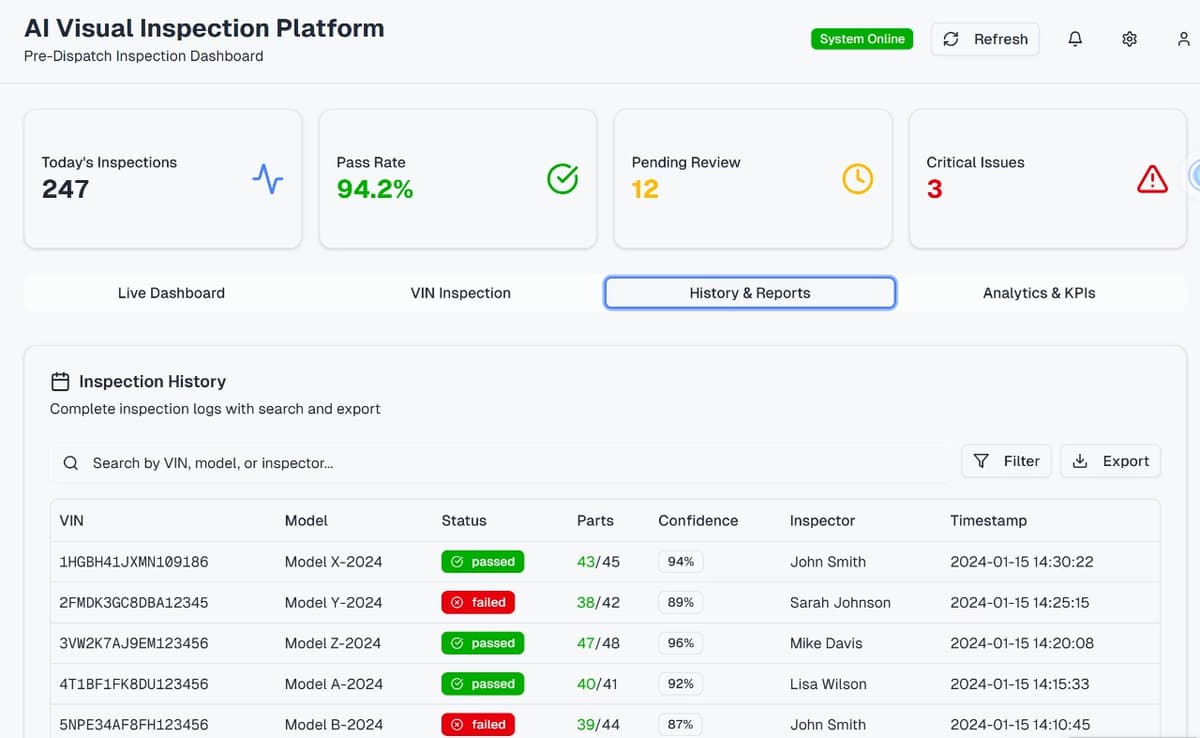Click the search magnifier icon

coord(70,463)
